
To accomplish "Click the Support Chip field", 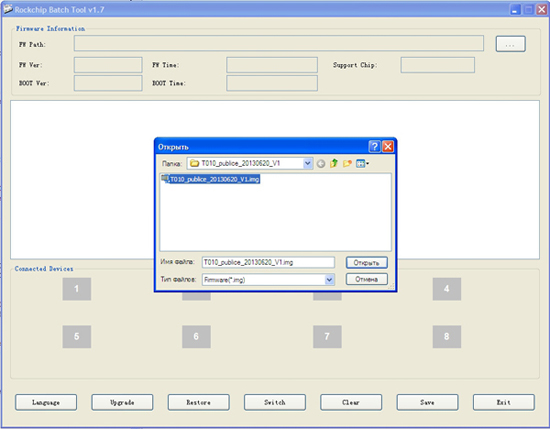I will point(438,65).
